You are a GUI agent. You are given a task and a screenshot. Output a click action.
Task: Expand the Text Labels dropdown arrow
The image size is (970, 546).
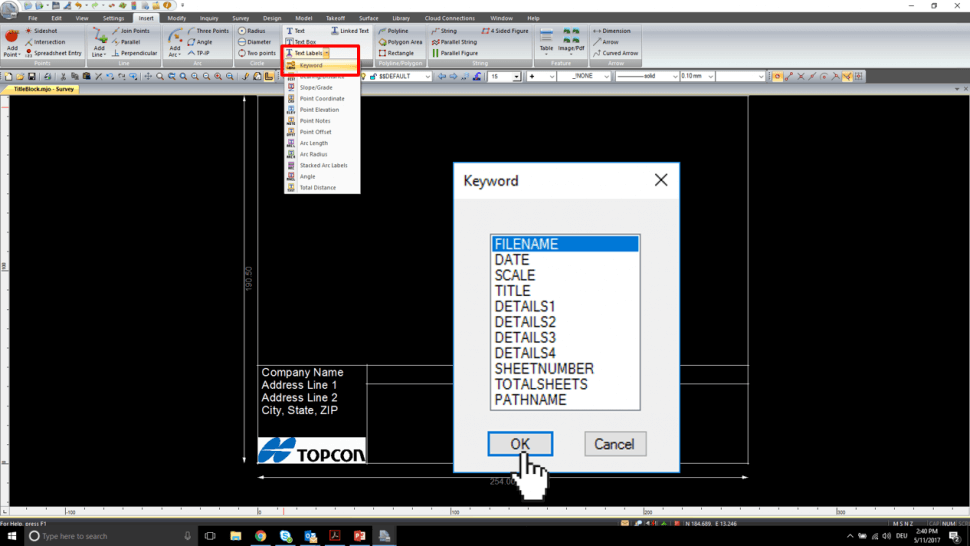click(x=327, y=53)
